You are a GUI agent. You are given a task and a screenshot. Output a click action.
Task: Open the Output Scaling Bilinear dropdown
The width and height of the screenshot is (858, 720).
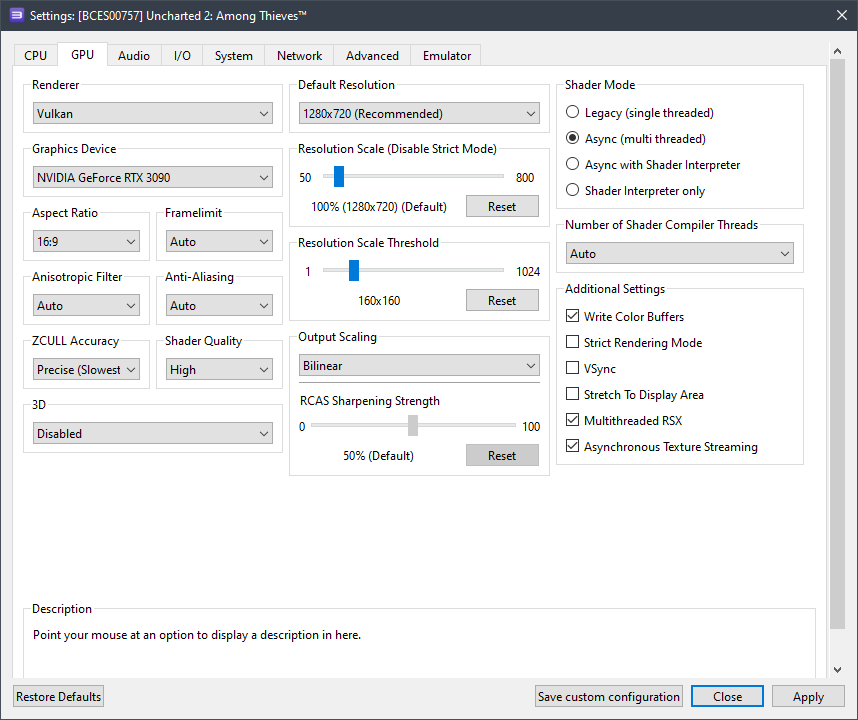pyautogui.click(x=419, y=366)
